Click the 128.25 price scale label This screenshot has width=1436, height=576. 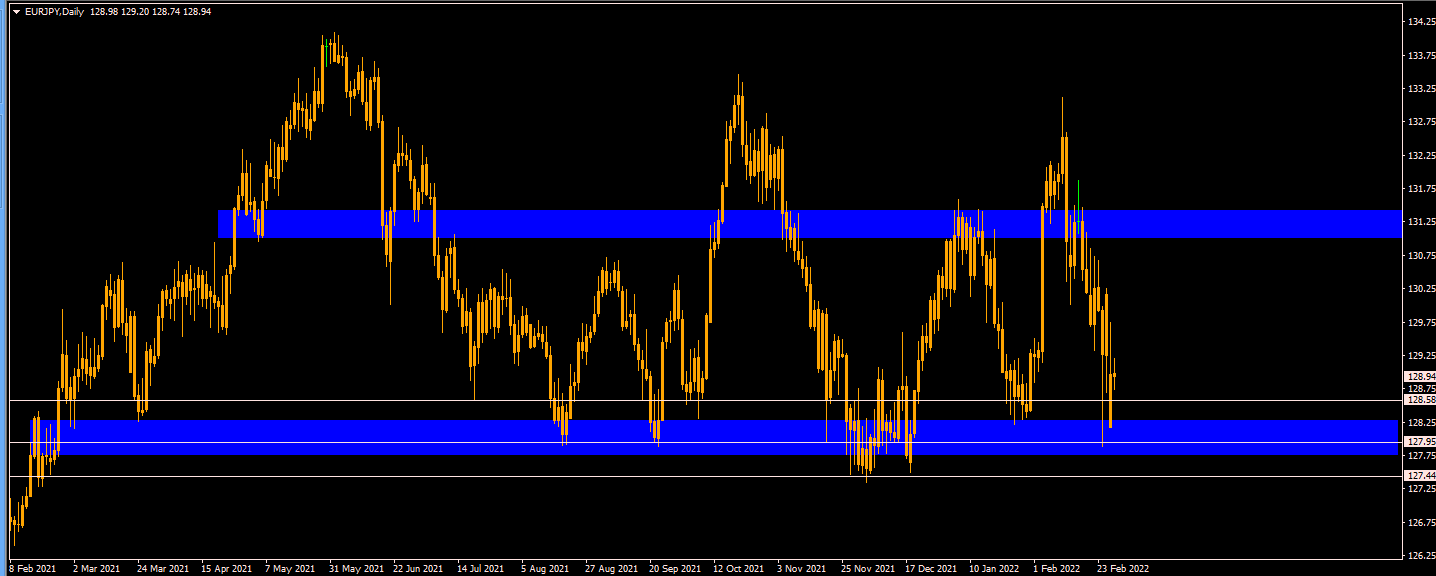click(1421, 423)
